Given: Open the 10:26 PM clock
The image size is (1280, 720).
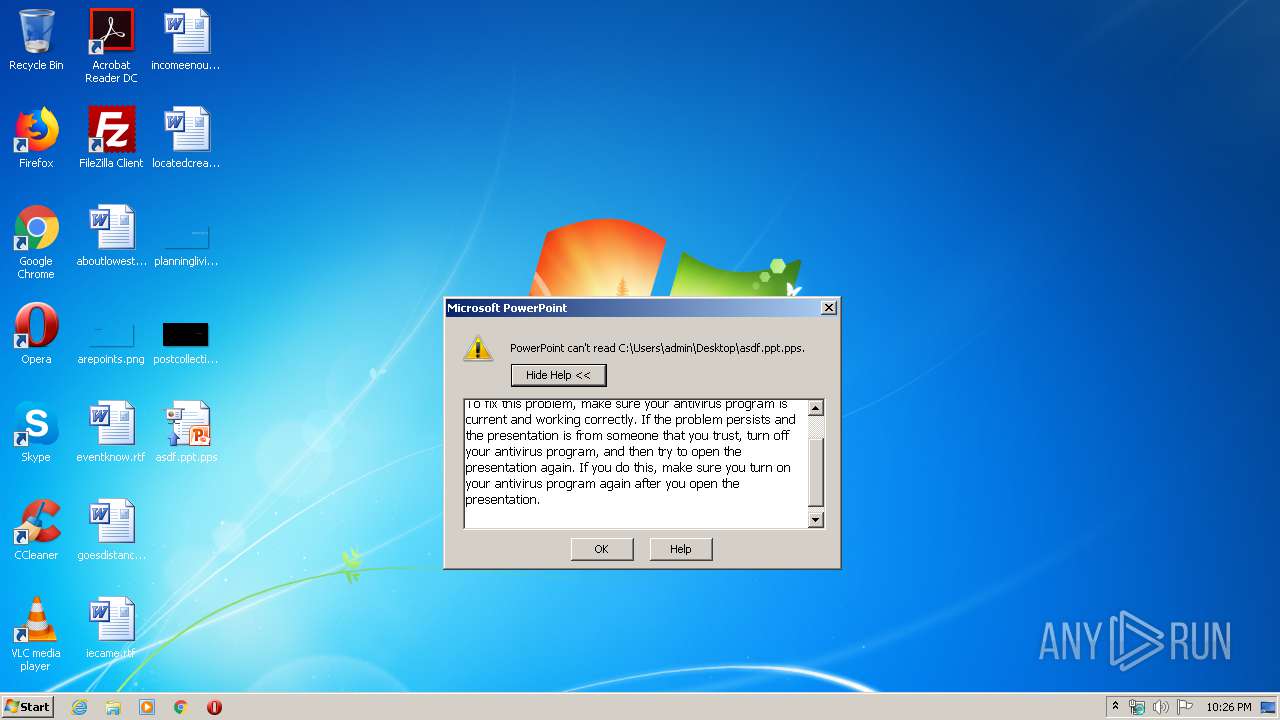Looking at the screenshot, I should [1229, 707].
